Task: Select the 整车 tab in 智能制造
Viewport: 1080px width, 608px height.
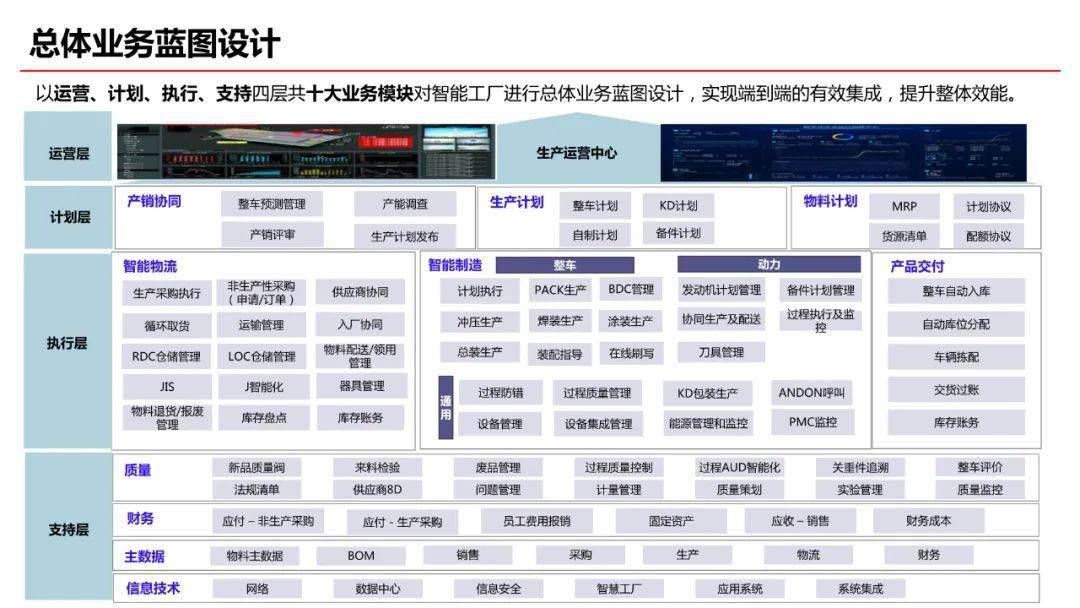Action: click(x=565, y=265)
